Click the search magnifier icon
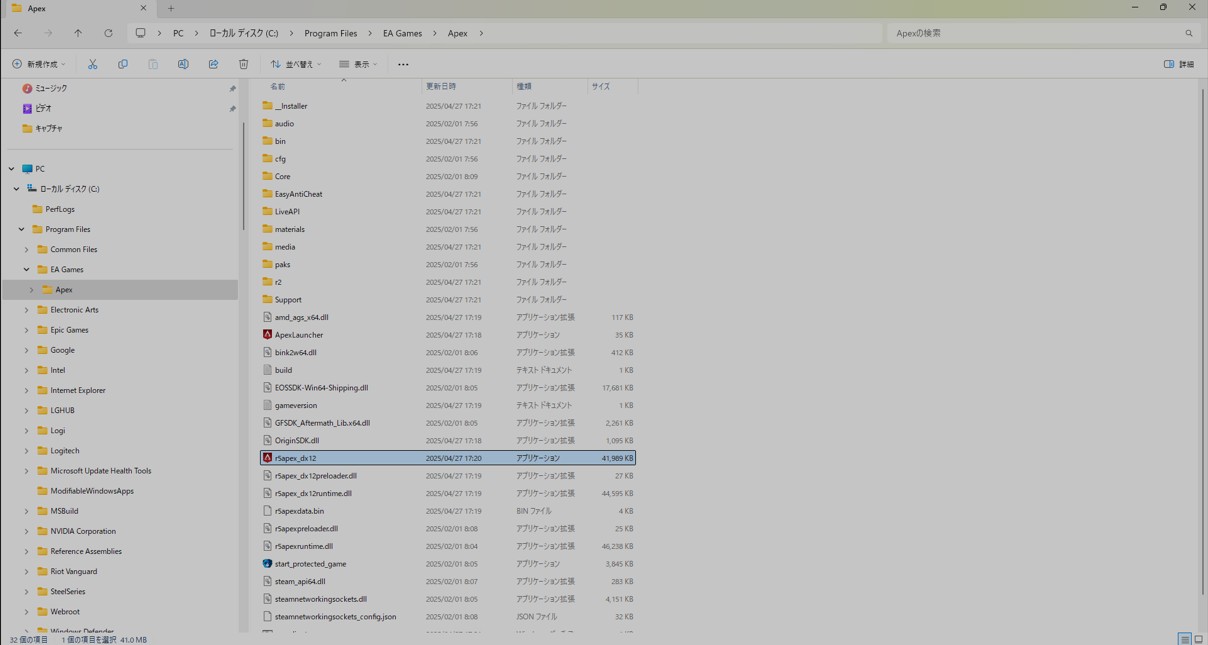The width and height of the screenshot is (1208, 645). coord(1189,33)
